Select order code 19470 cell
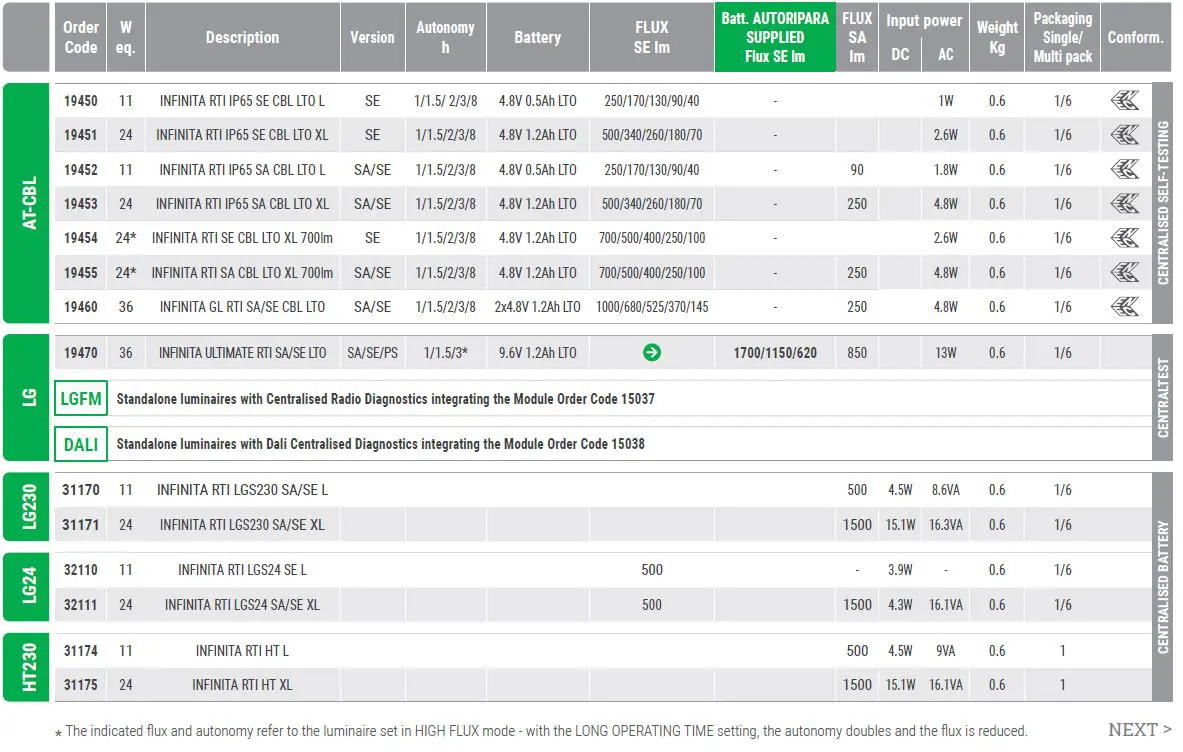 (81, 352)
